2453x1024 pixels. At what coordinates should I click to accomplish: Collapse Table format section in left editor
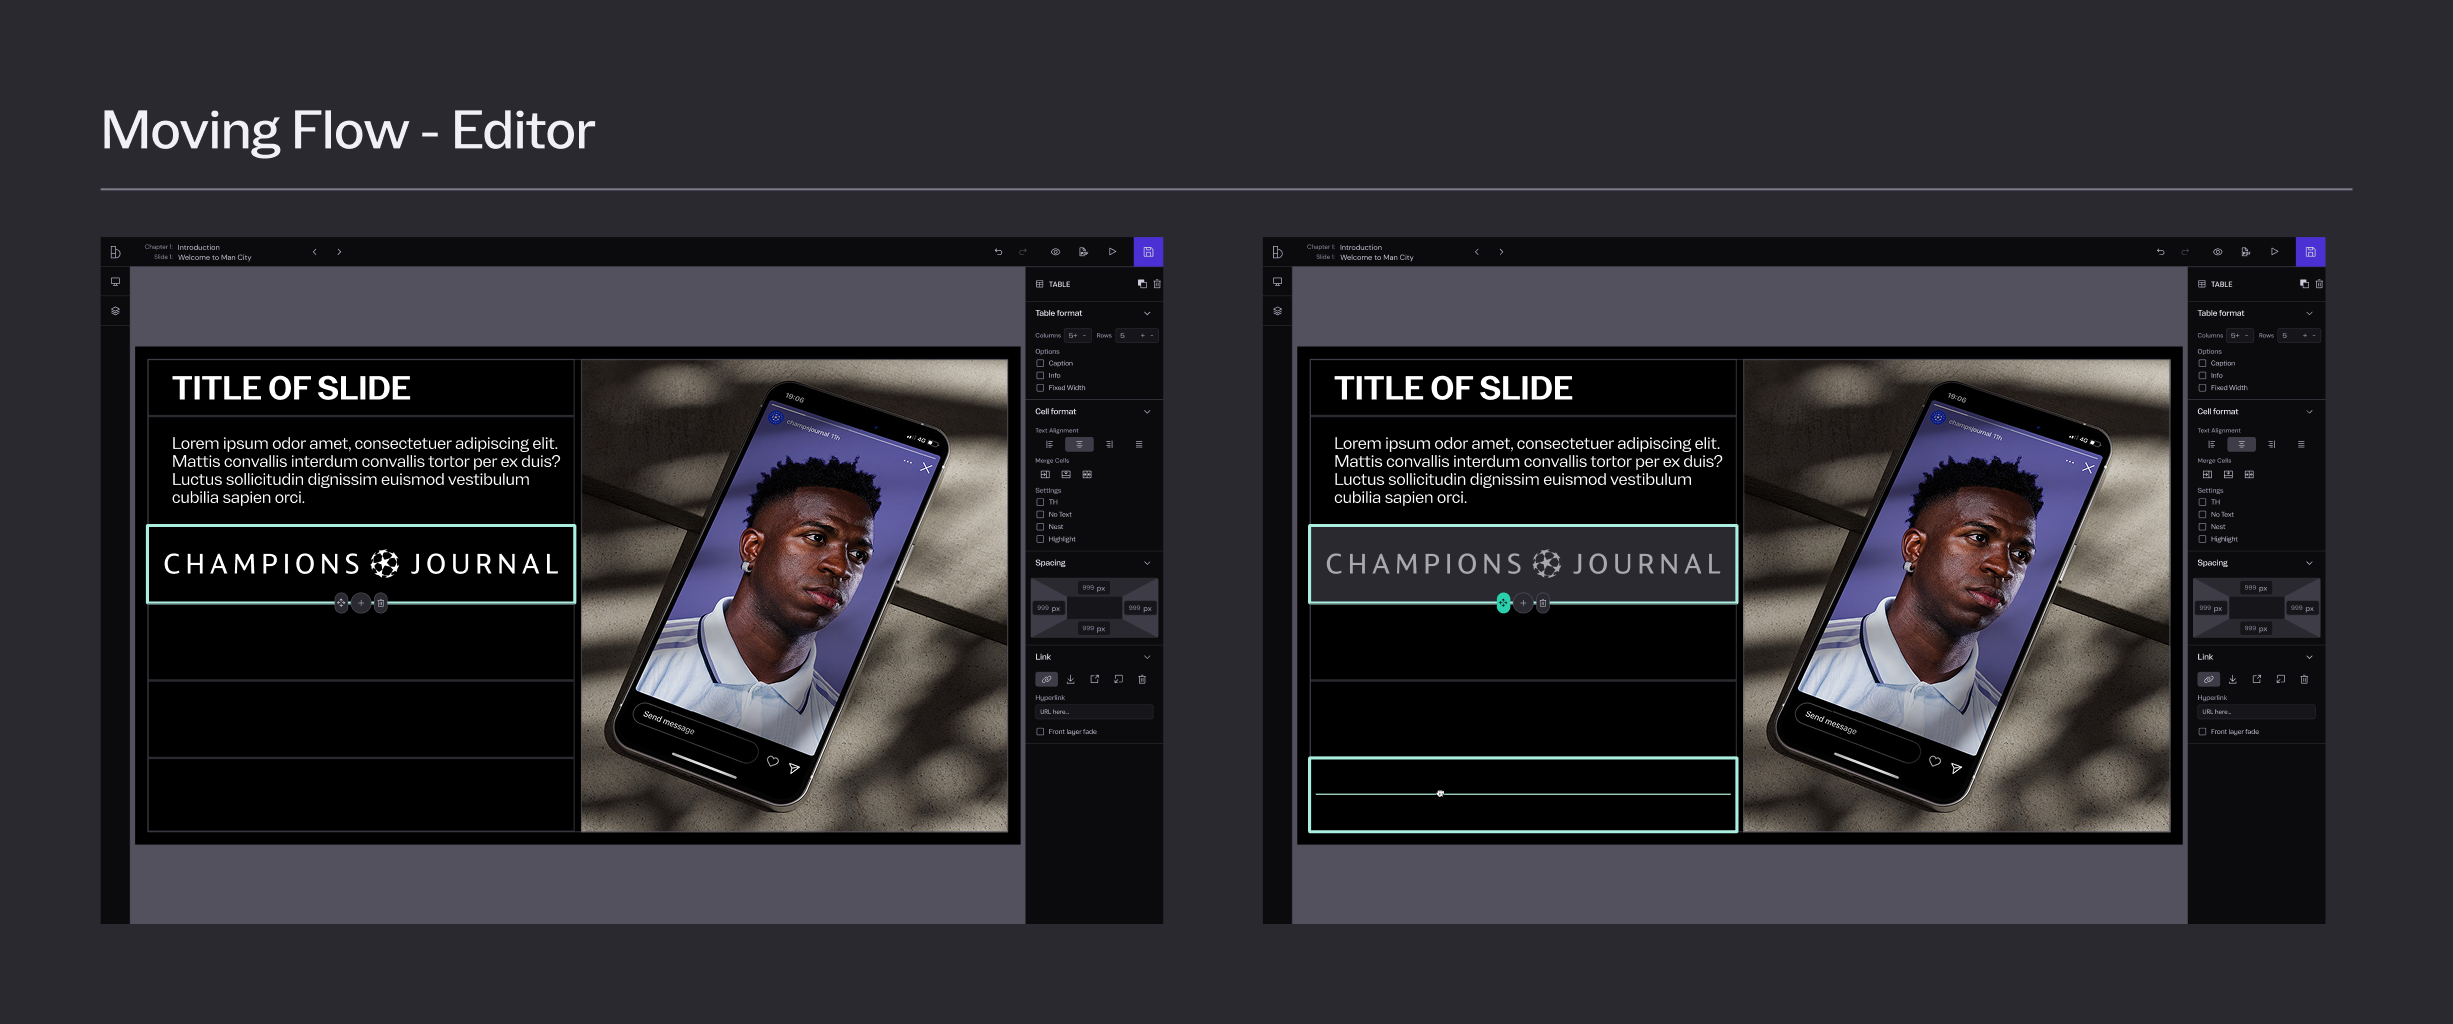point(1147,313)
